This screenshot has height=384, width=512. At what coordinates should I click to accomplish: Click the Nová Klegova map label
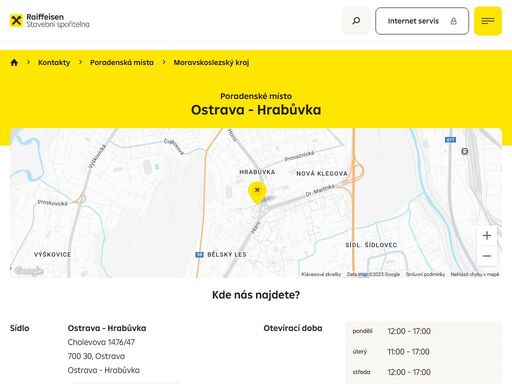click(322, 173)
